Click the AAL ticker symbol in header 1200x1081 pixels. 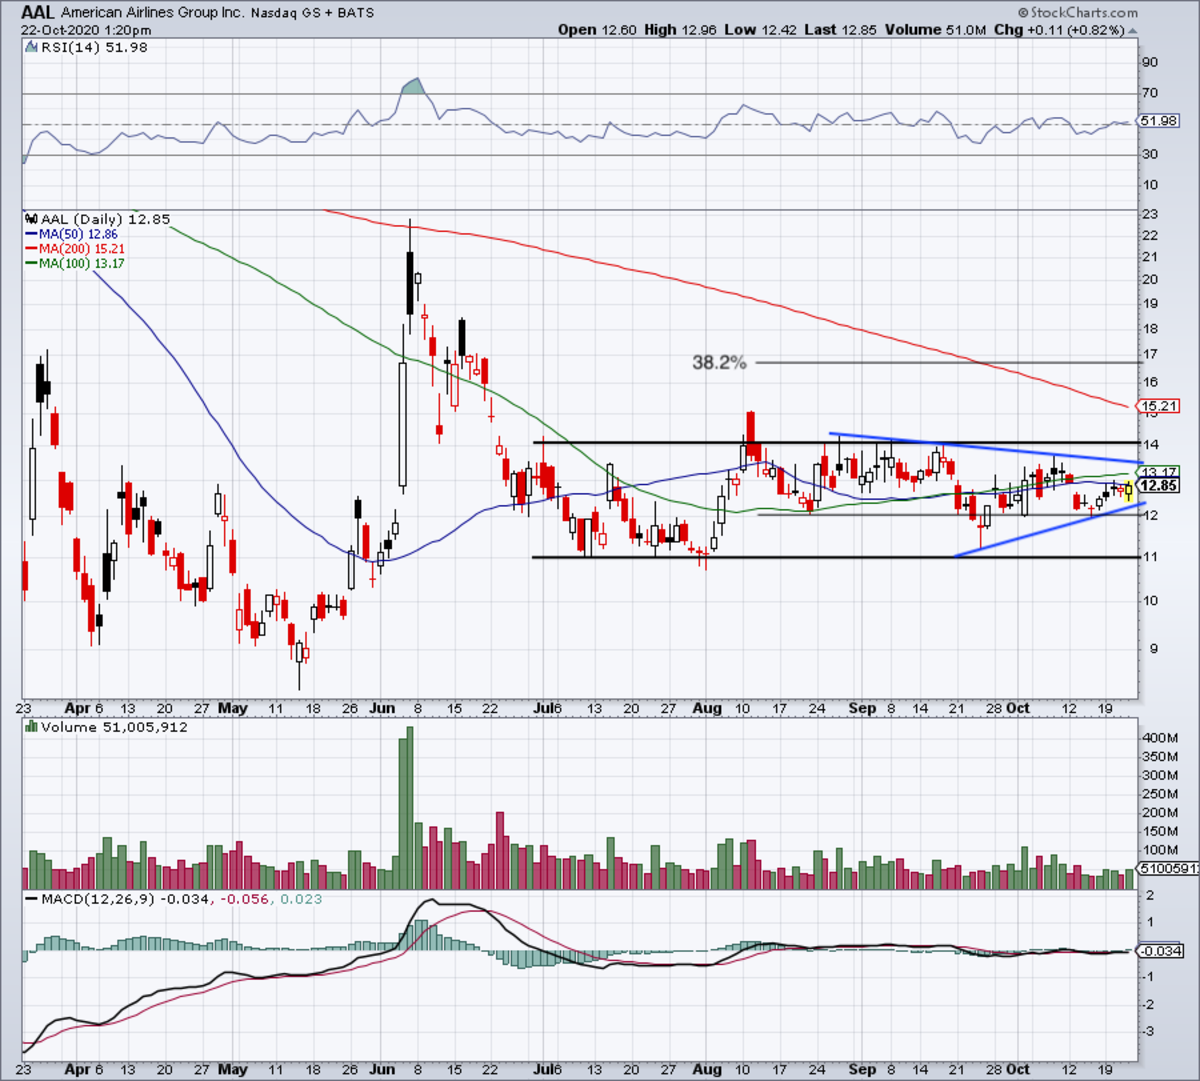tap(36, 12)
